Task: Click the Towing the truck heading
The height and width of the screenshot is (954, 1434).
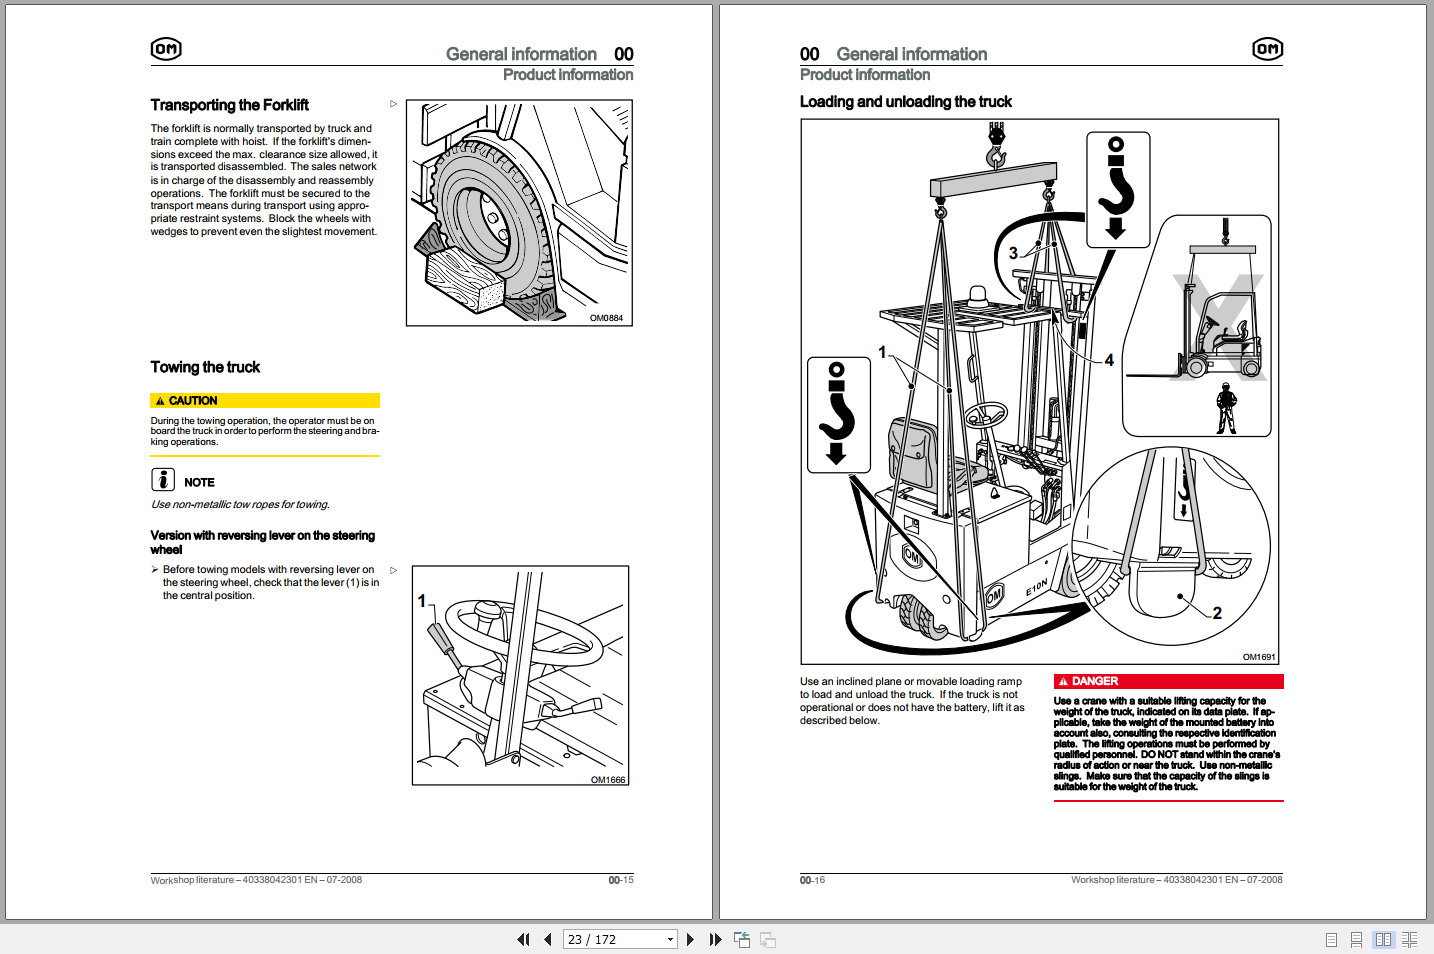Action: [205, 367]
